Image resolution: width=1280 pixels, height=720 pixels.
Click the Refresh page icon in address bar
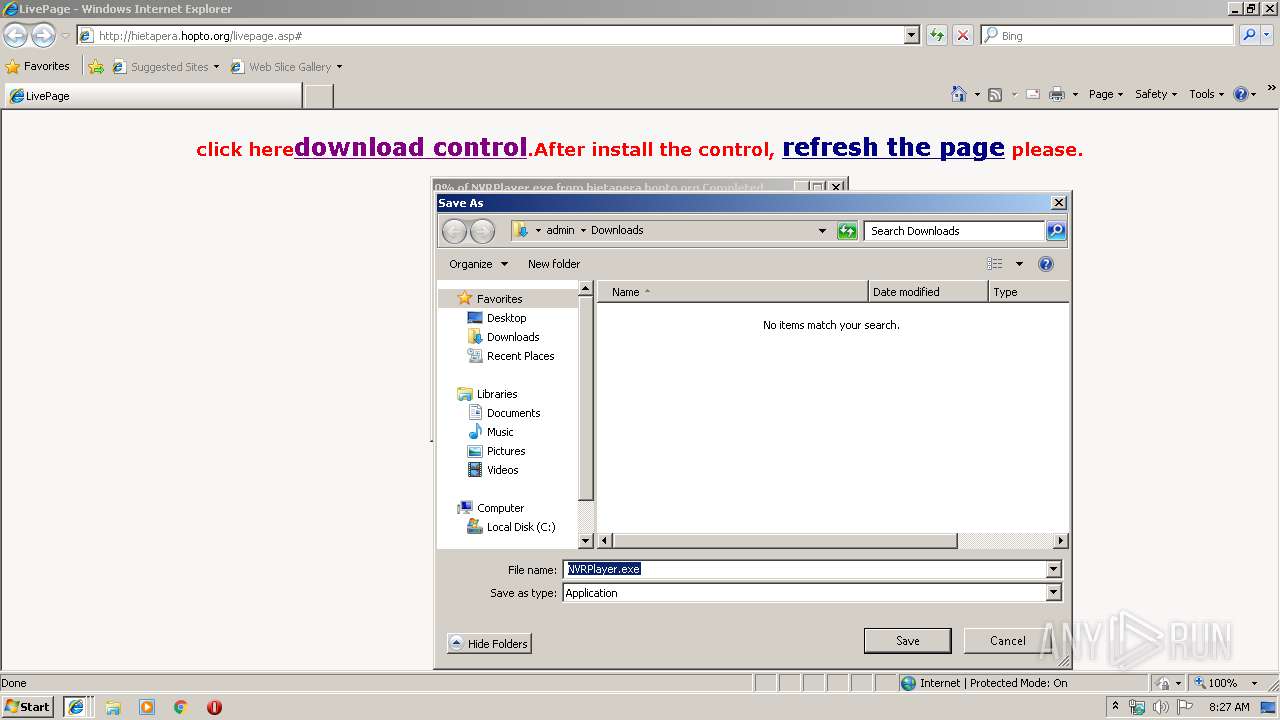(x=937, y=35)
